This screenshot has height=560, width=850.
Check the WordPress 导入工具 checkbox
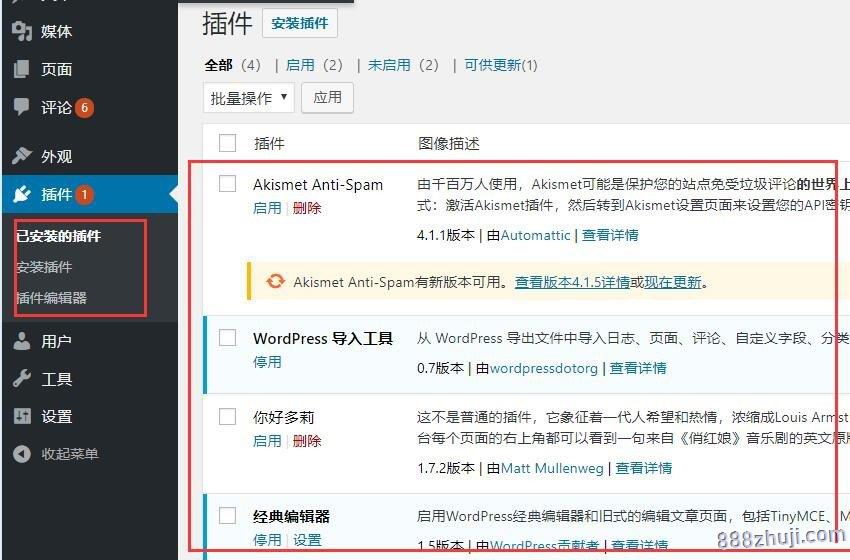[x=228, y=337]
